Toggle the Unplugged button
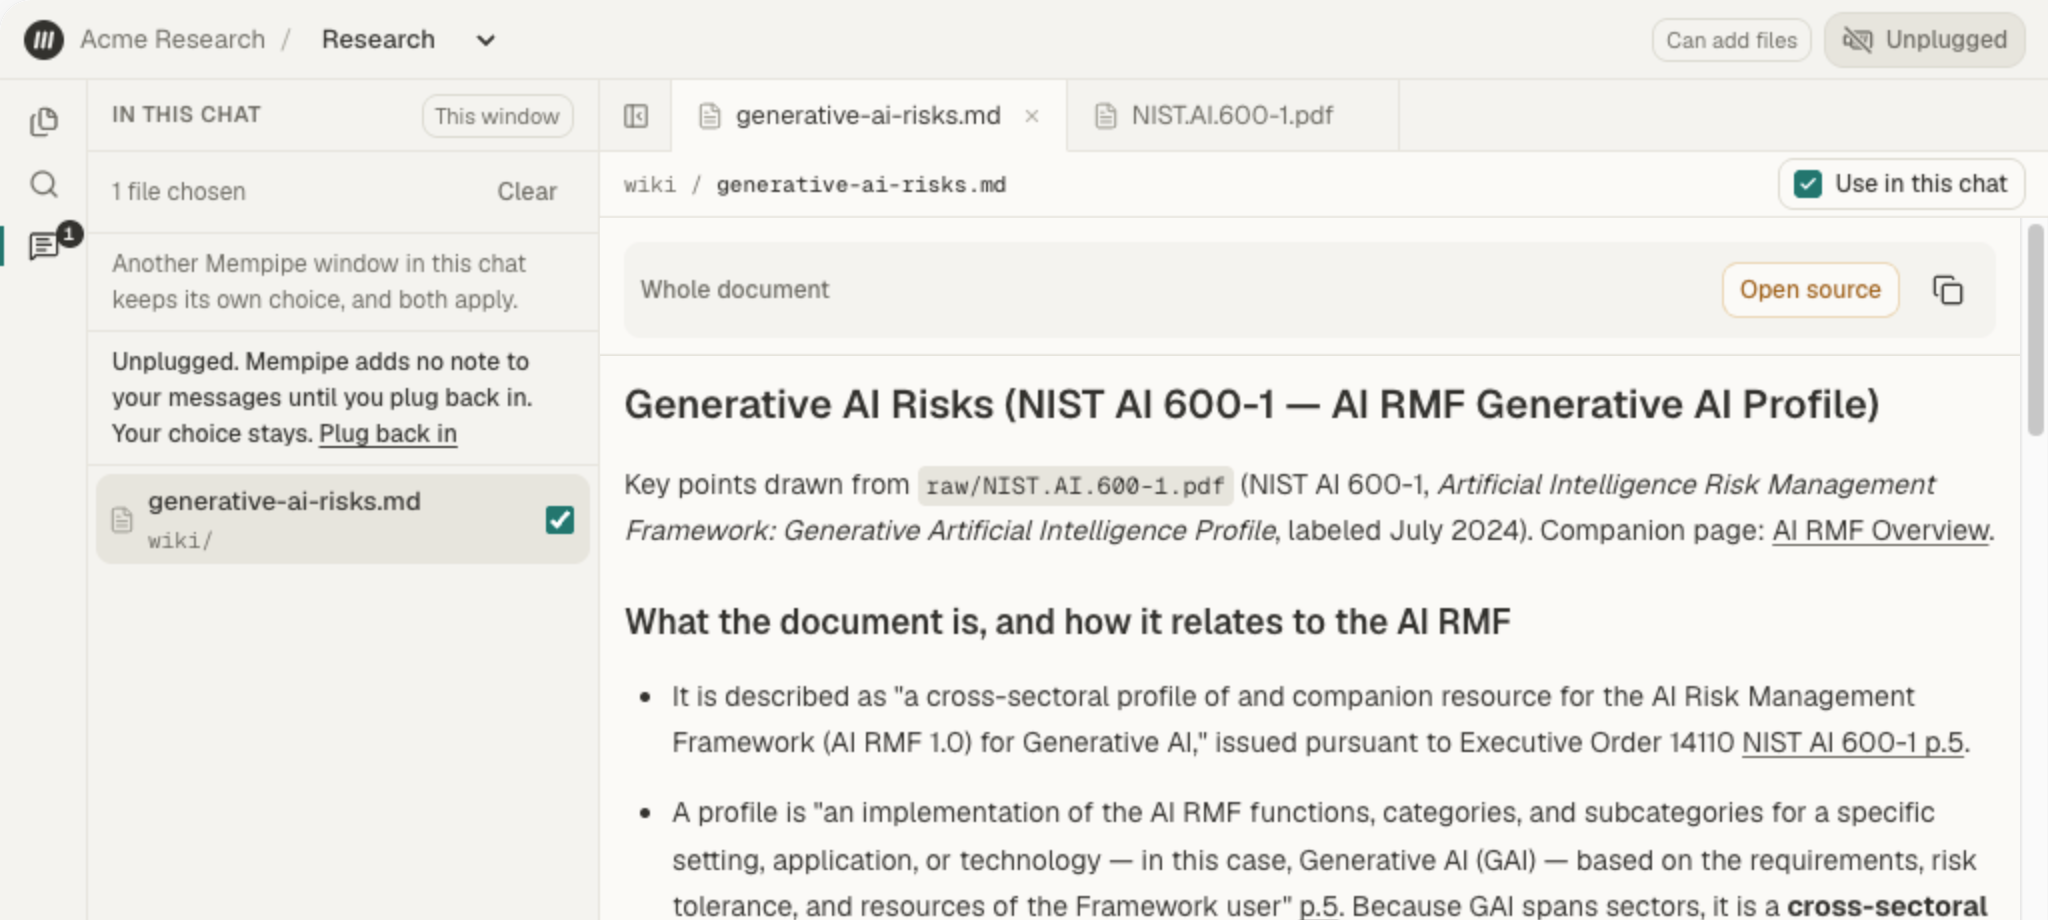Screen dimensions: 2048x920 1925,40
